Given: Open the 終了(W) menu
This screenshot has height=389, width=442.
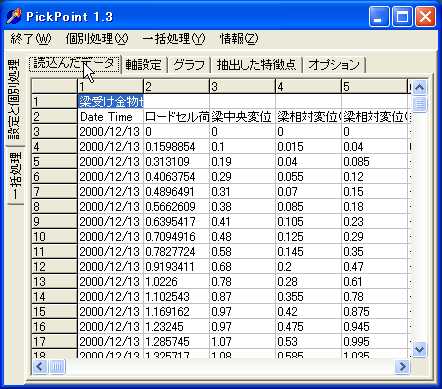Looking at the screenshot, I should pos(31,39).
